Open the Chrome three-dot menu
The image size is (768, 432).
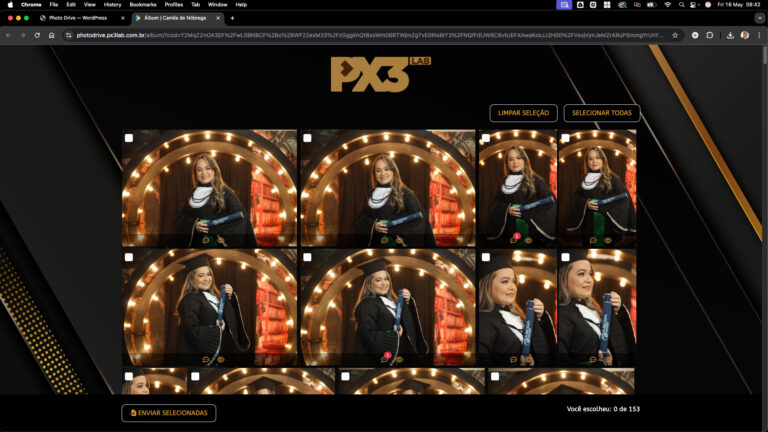pos(759,35)
